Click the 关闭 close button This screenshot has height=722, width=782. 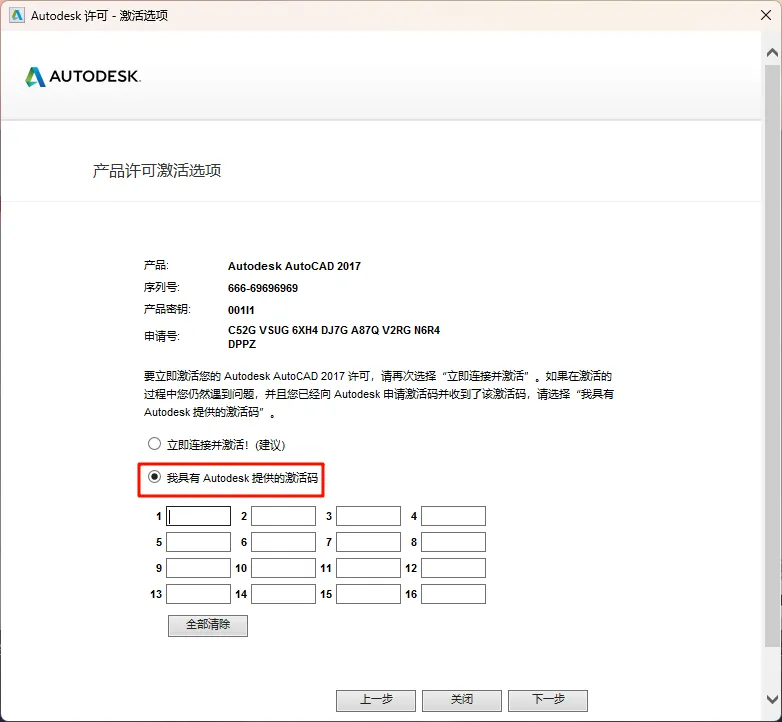[x=462, y=700]
